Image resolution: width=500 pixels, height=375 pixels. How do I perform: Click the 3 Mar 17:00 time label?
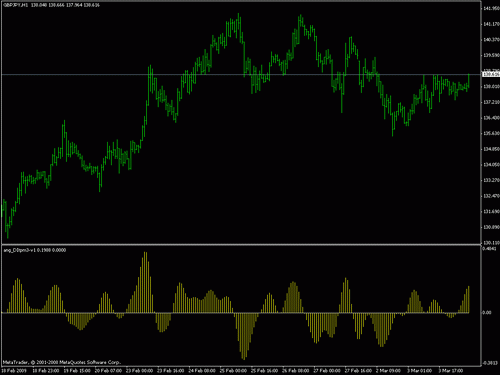451,371
